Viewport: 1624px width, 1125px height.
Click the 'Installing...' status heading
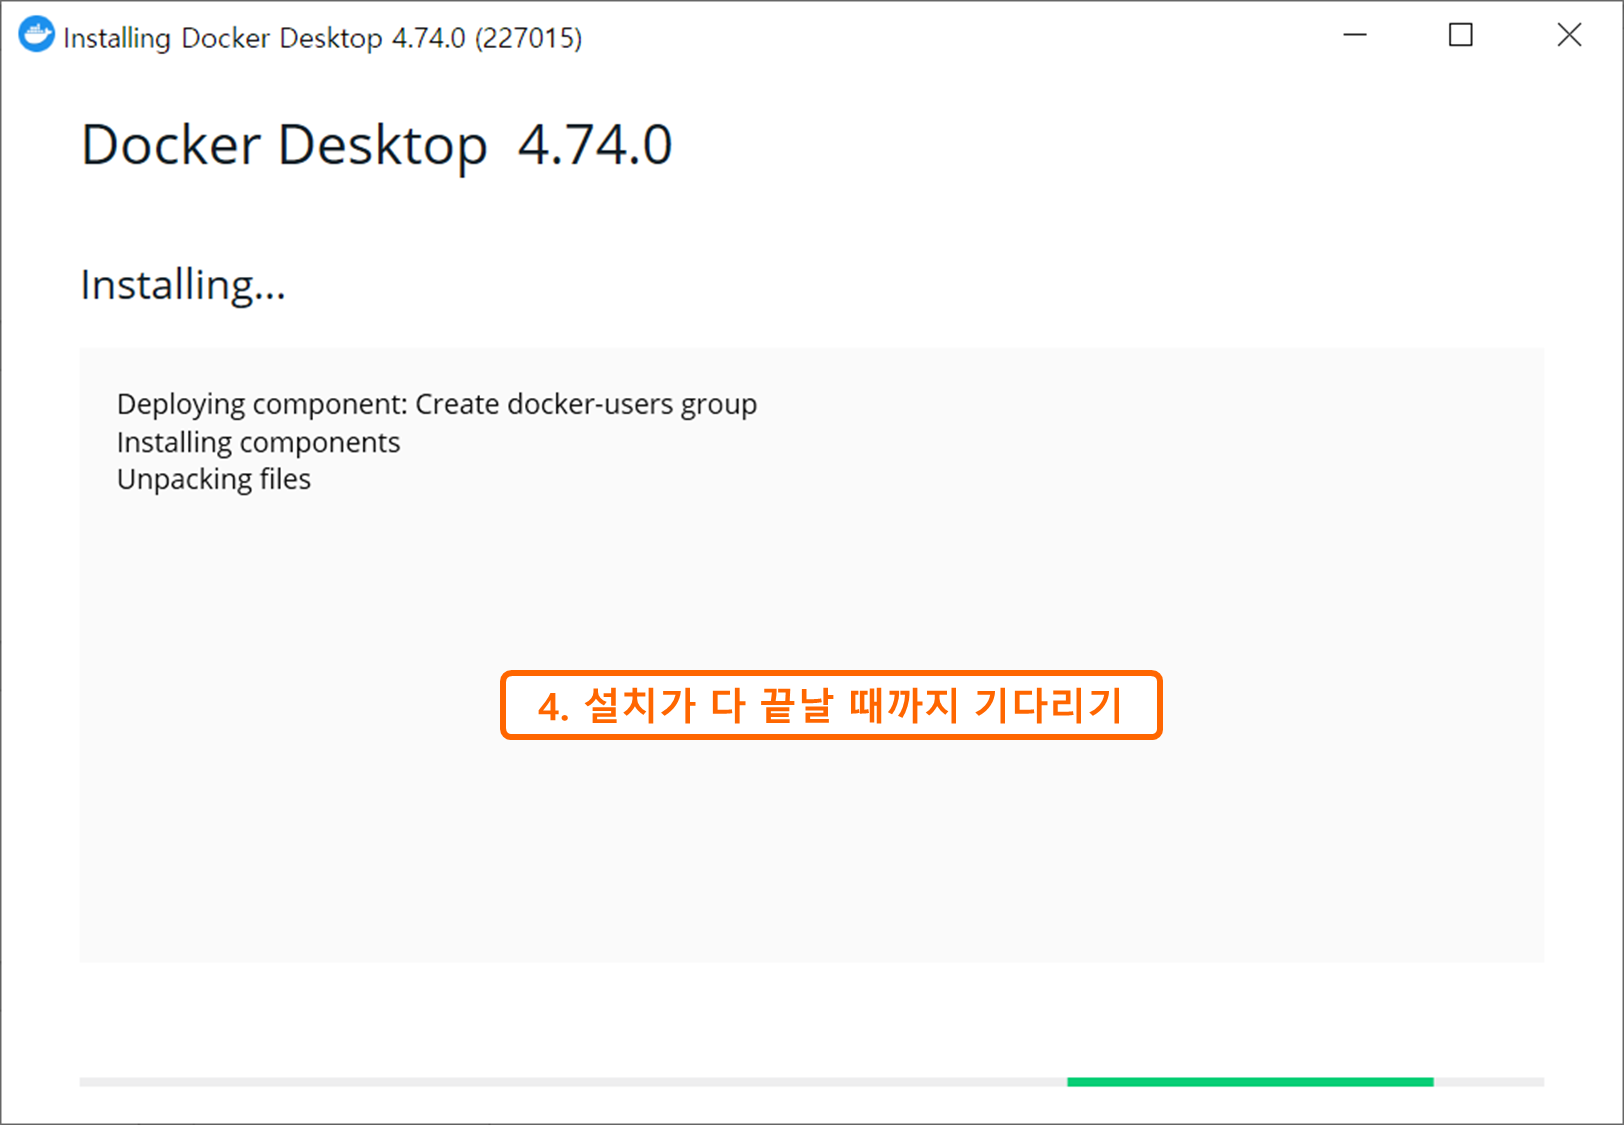(183, 285)
